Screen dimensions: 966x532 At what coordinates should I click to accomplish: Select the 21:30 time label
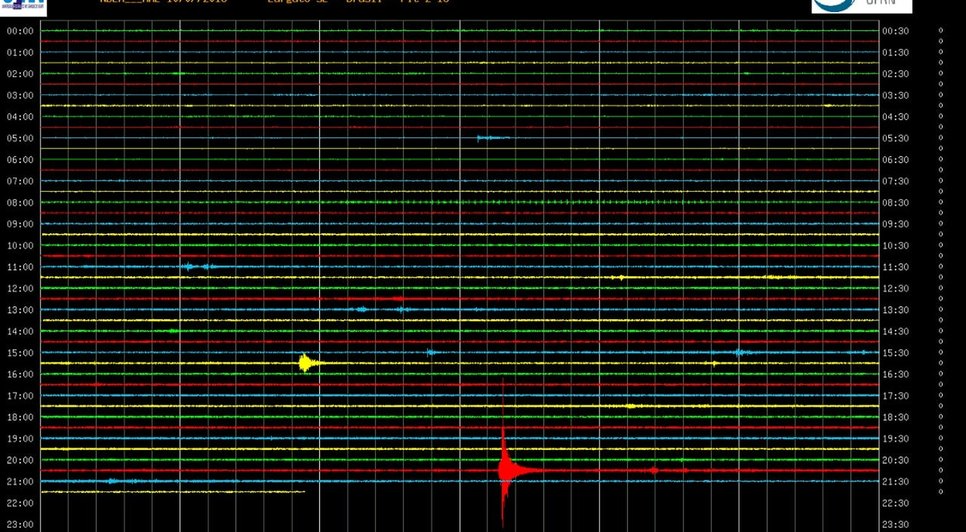pyautogui.click(x=896, y=482)
